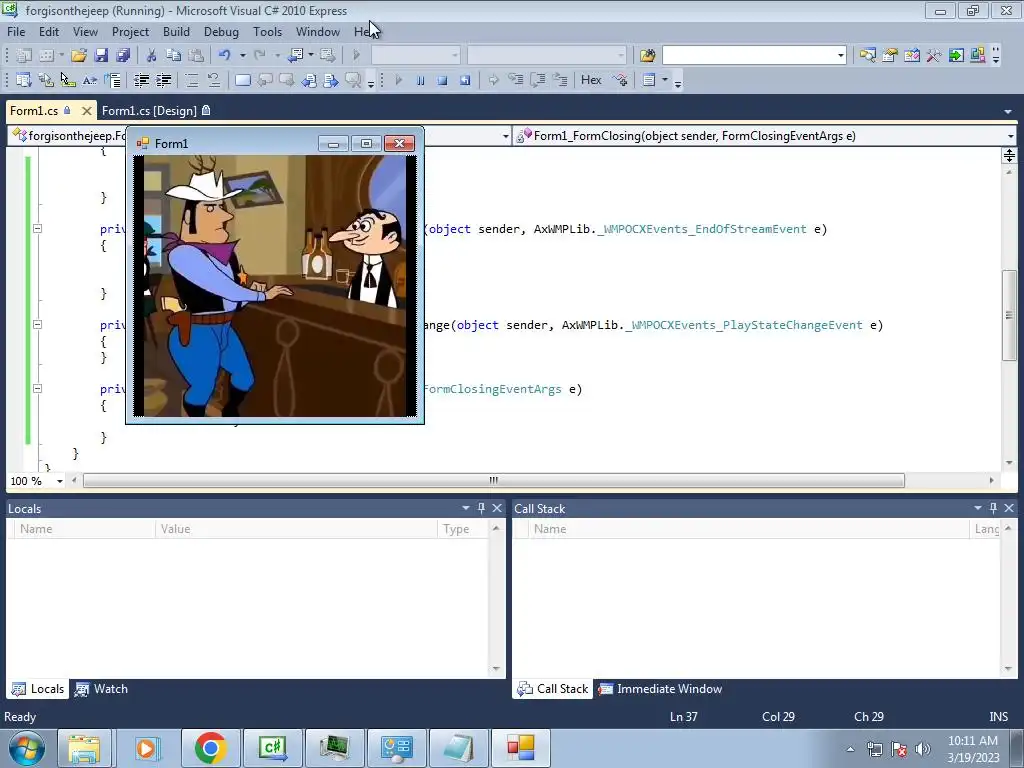Open Call Stack window position dropdown
The width and height of the screenshot is (1024, 768).
click(978, 507)
